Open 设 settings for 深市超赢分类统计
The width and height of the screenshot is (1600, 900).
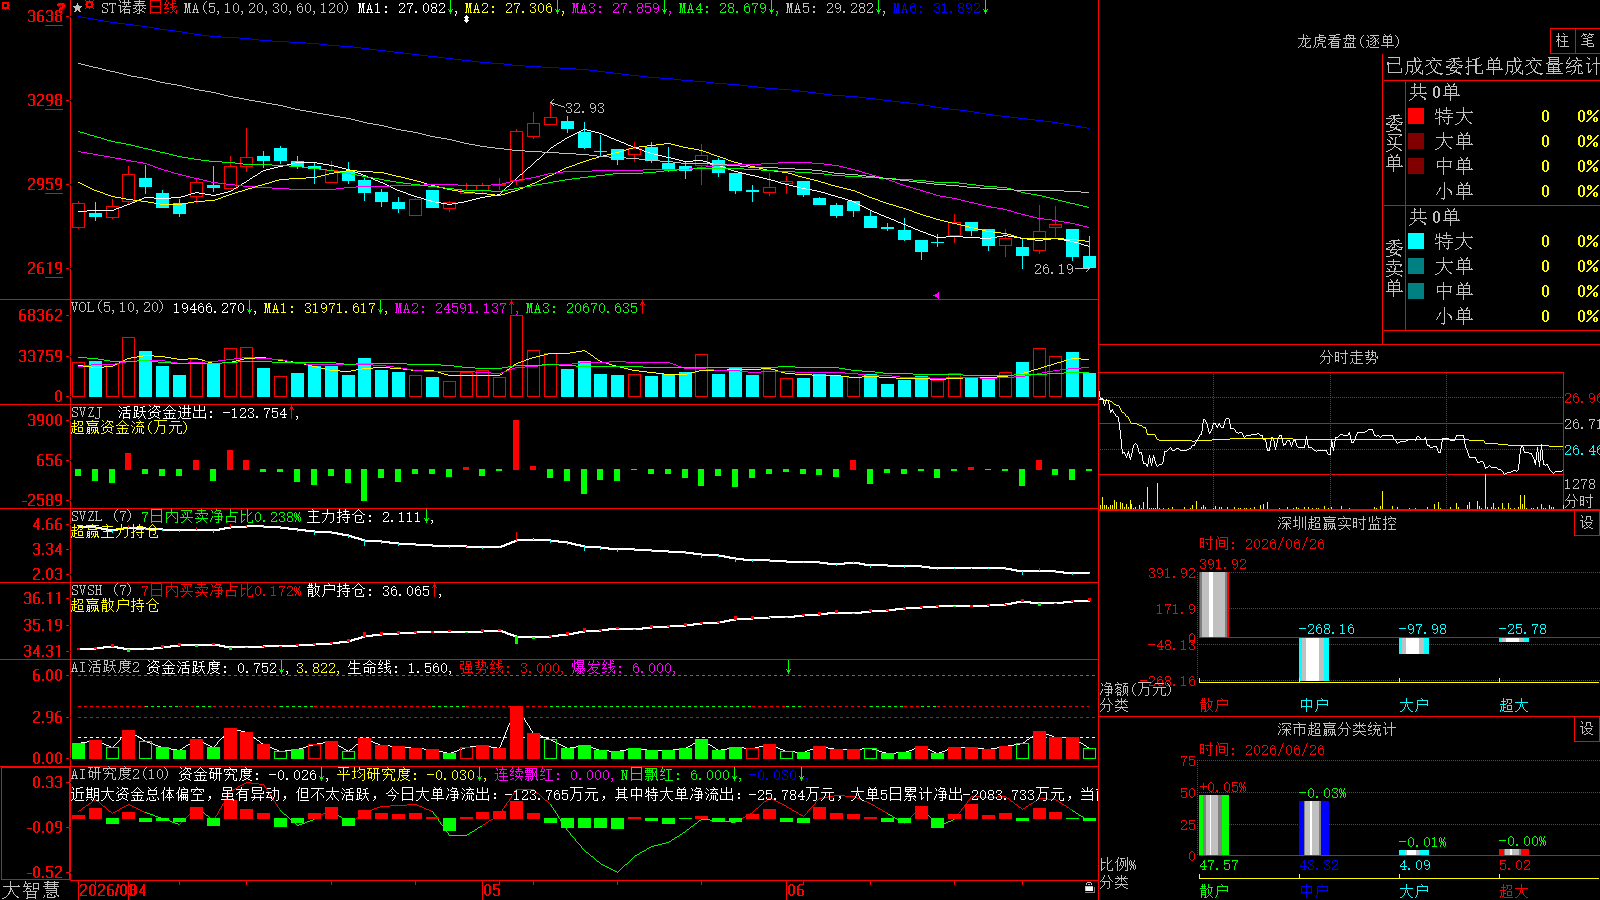pyautogui.click(x=1587, y=729)
